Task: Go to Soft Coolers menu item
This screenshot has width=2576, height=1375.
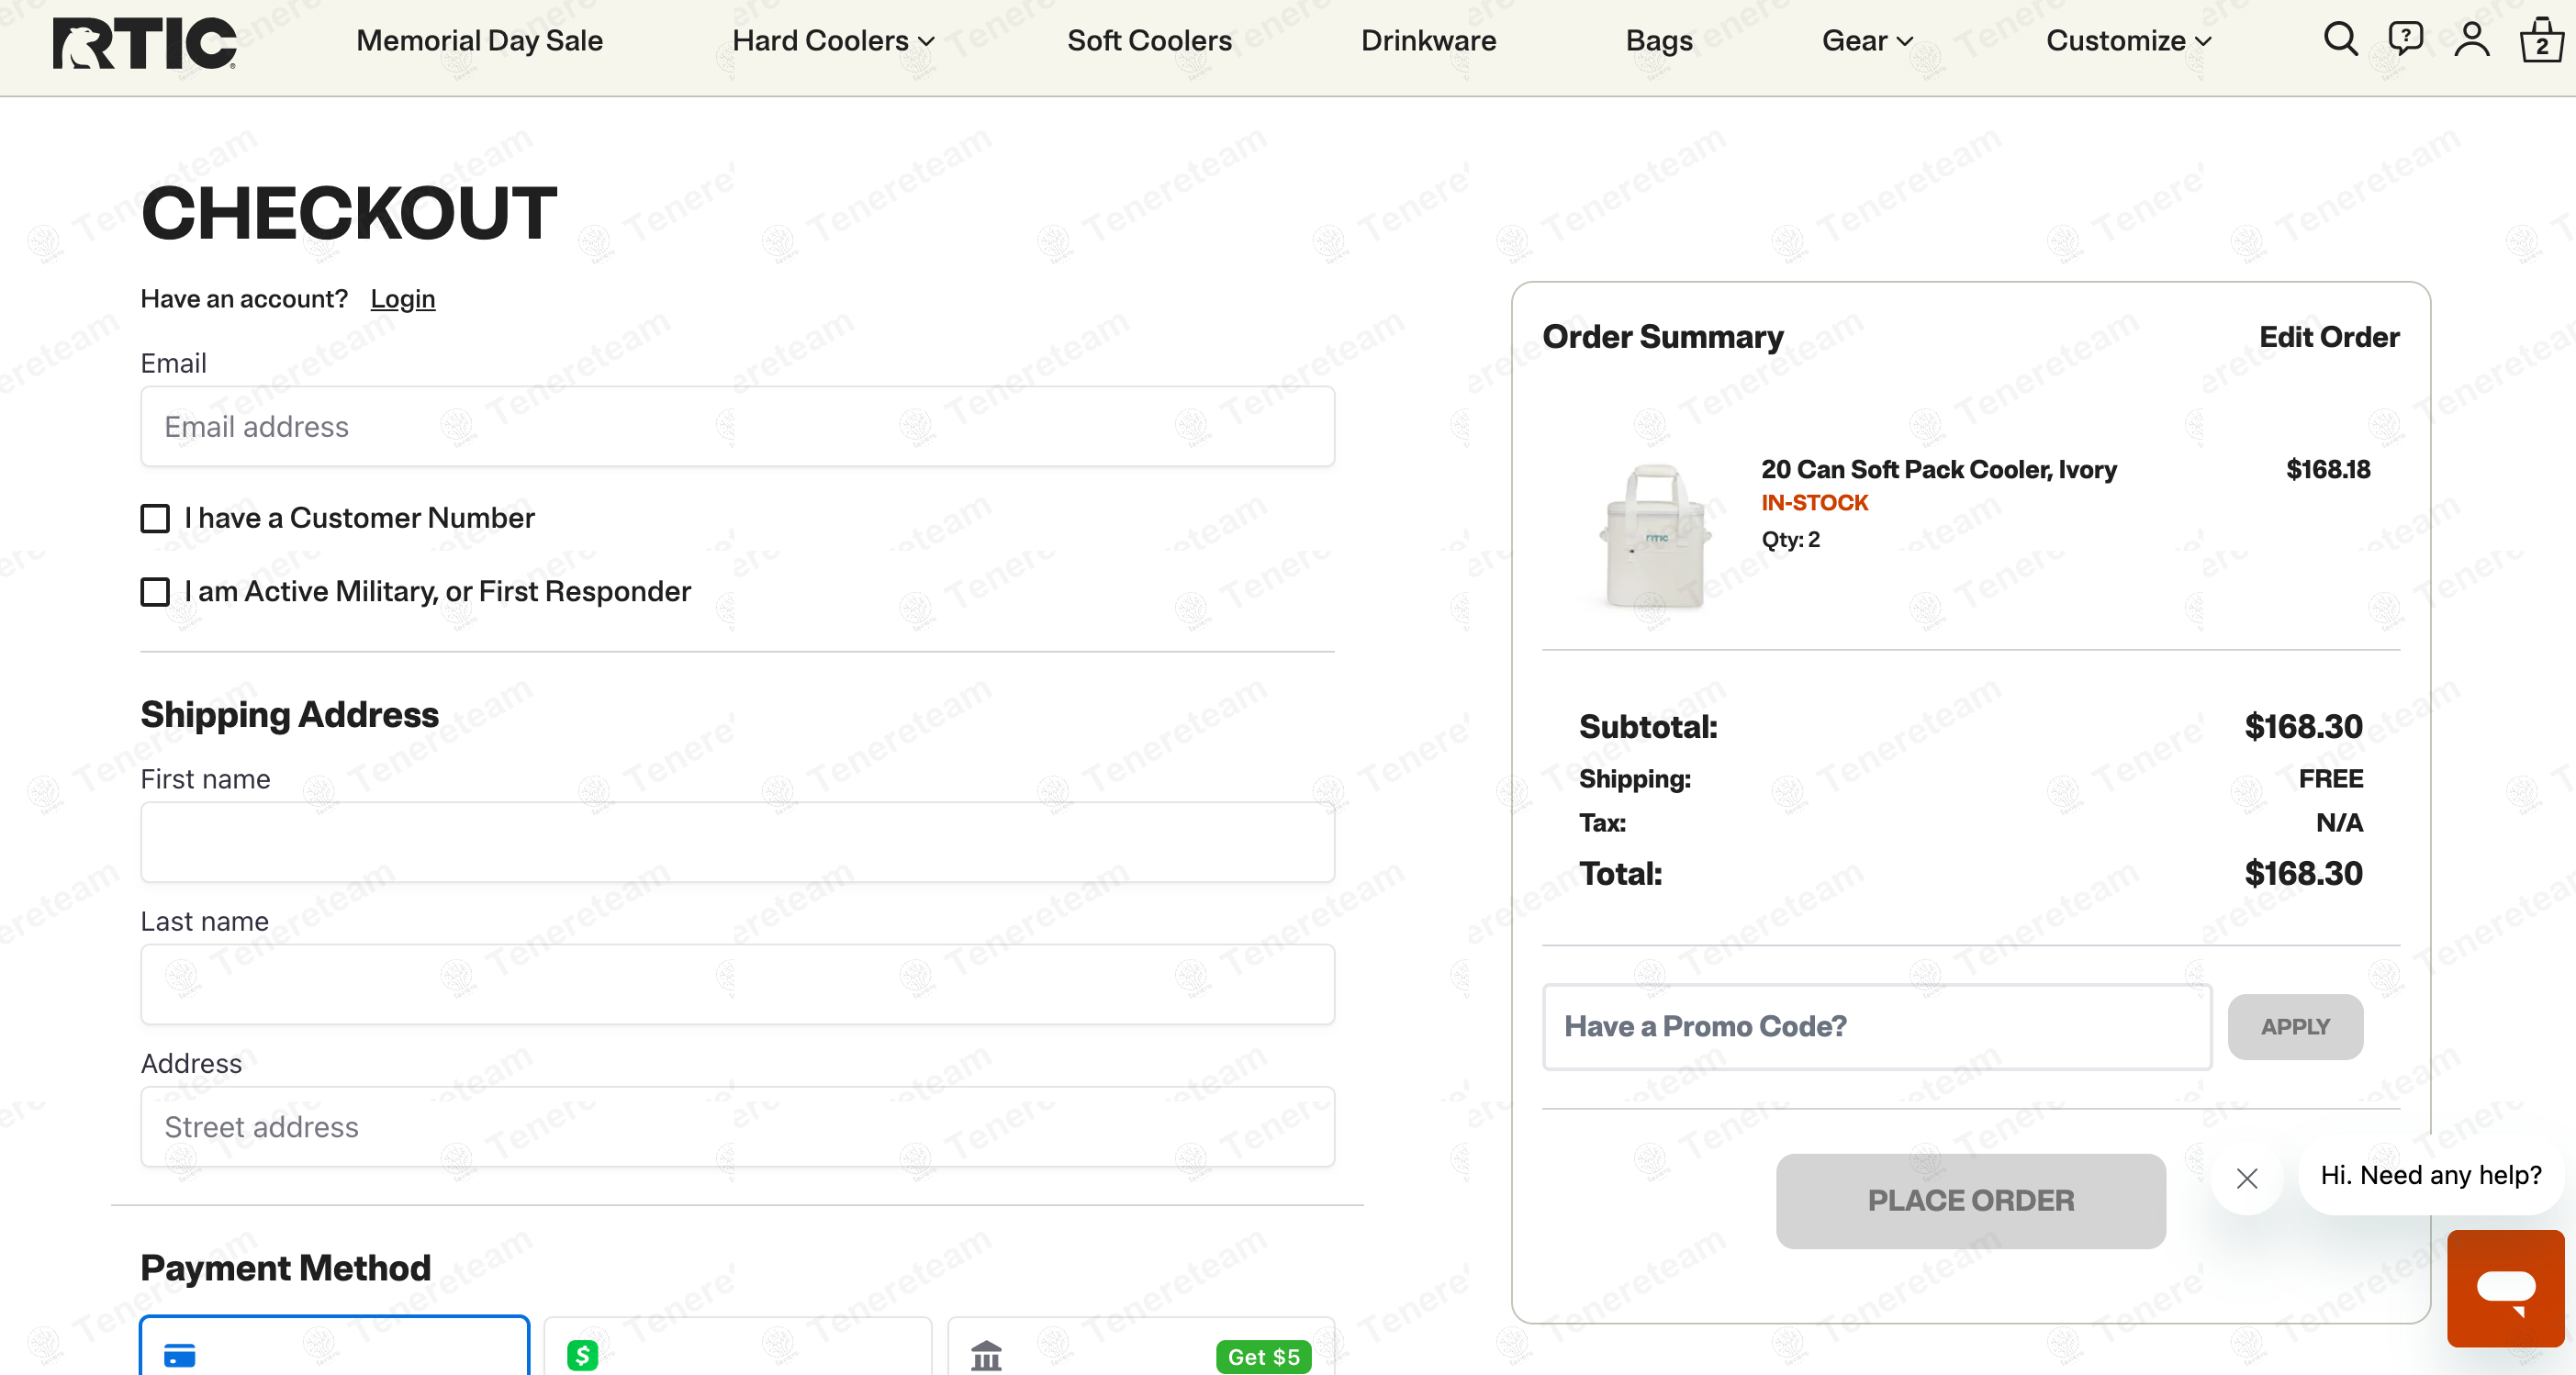Action: click(1149, 41)
